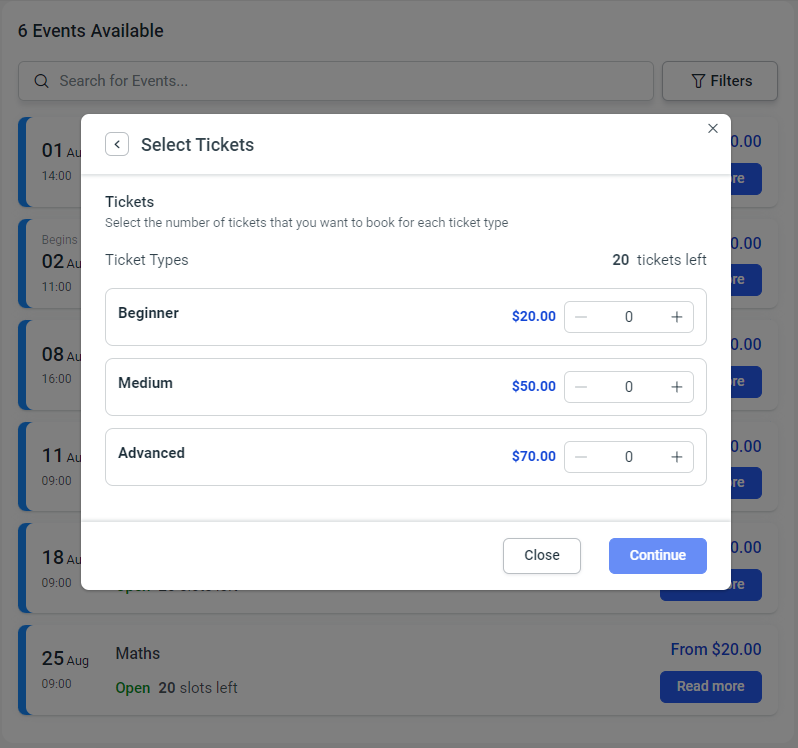Decrease Beginner ticket count with minus
This screenshot has width=798, height=748.
click(581, 317)
